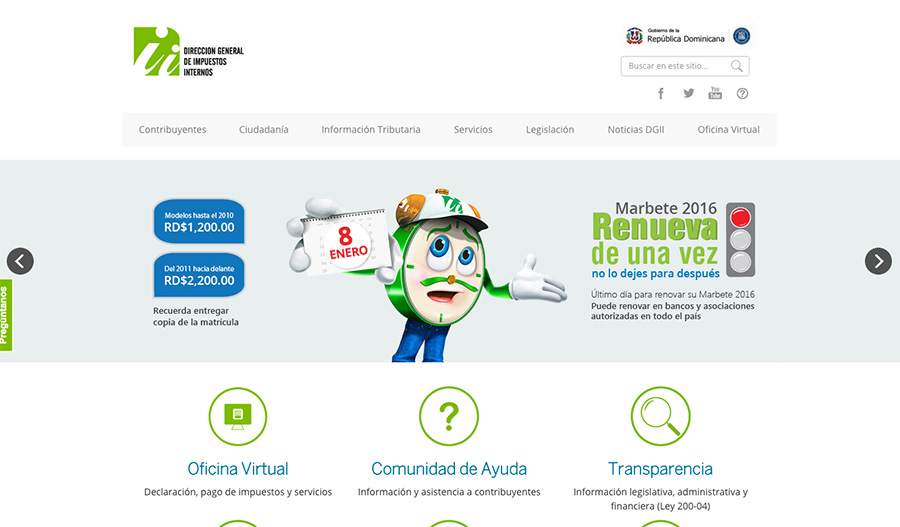This screenshot has height=527, width=900.
Task: Focus the 'Buscar en este sitio' search field
Action: 675,66
